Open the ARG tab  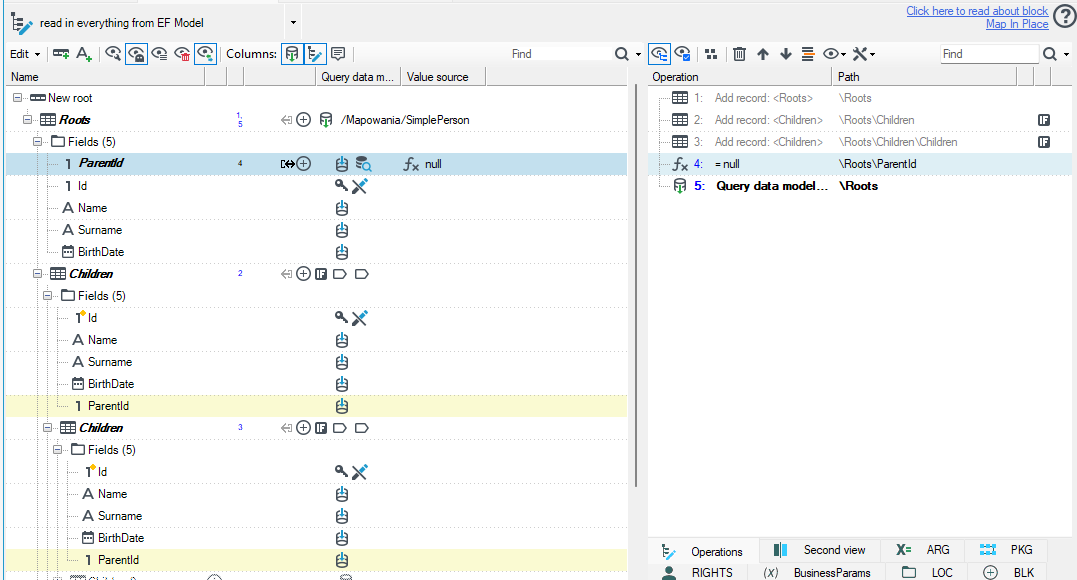922,550
